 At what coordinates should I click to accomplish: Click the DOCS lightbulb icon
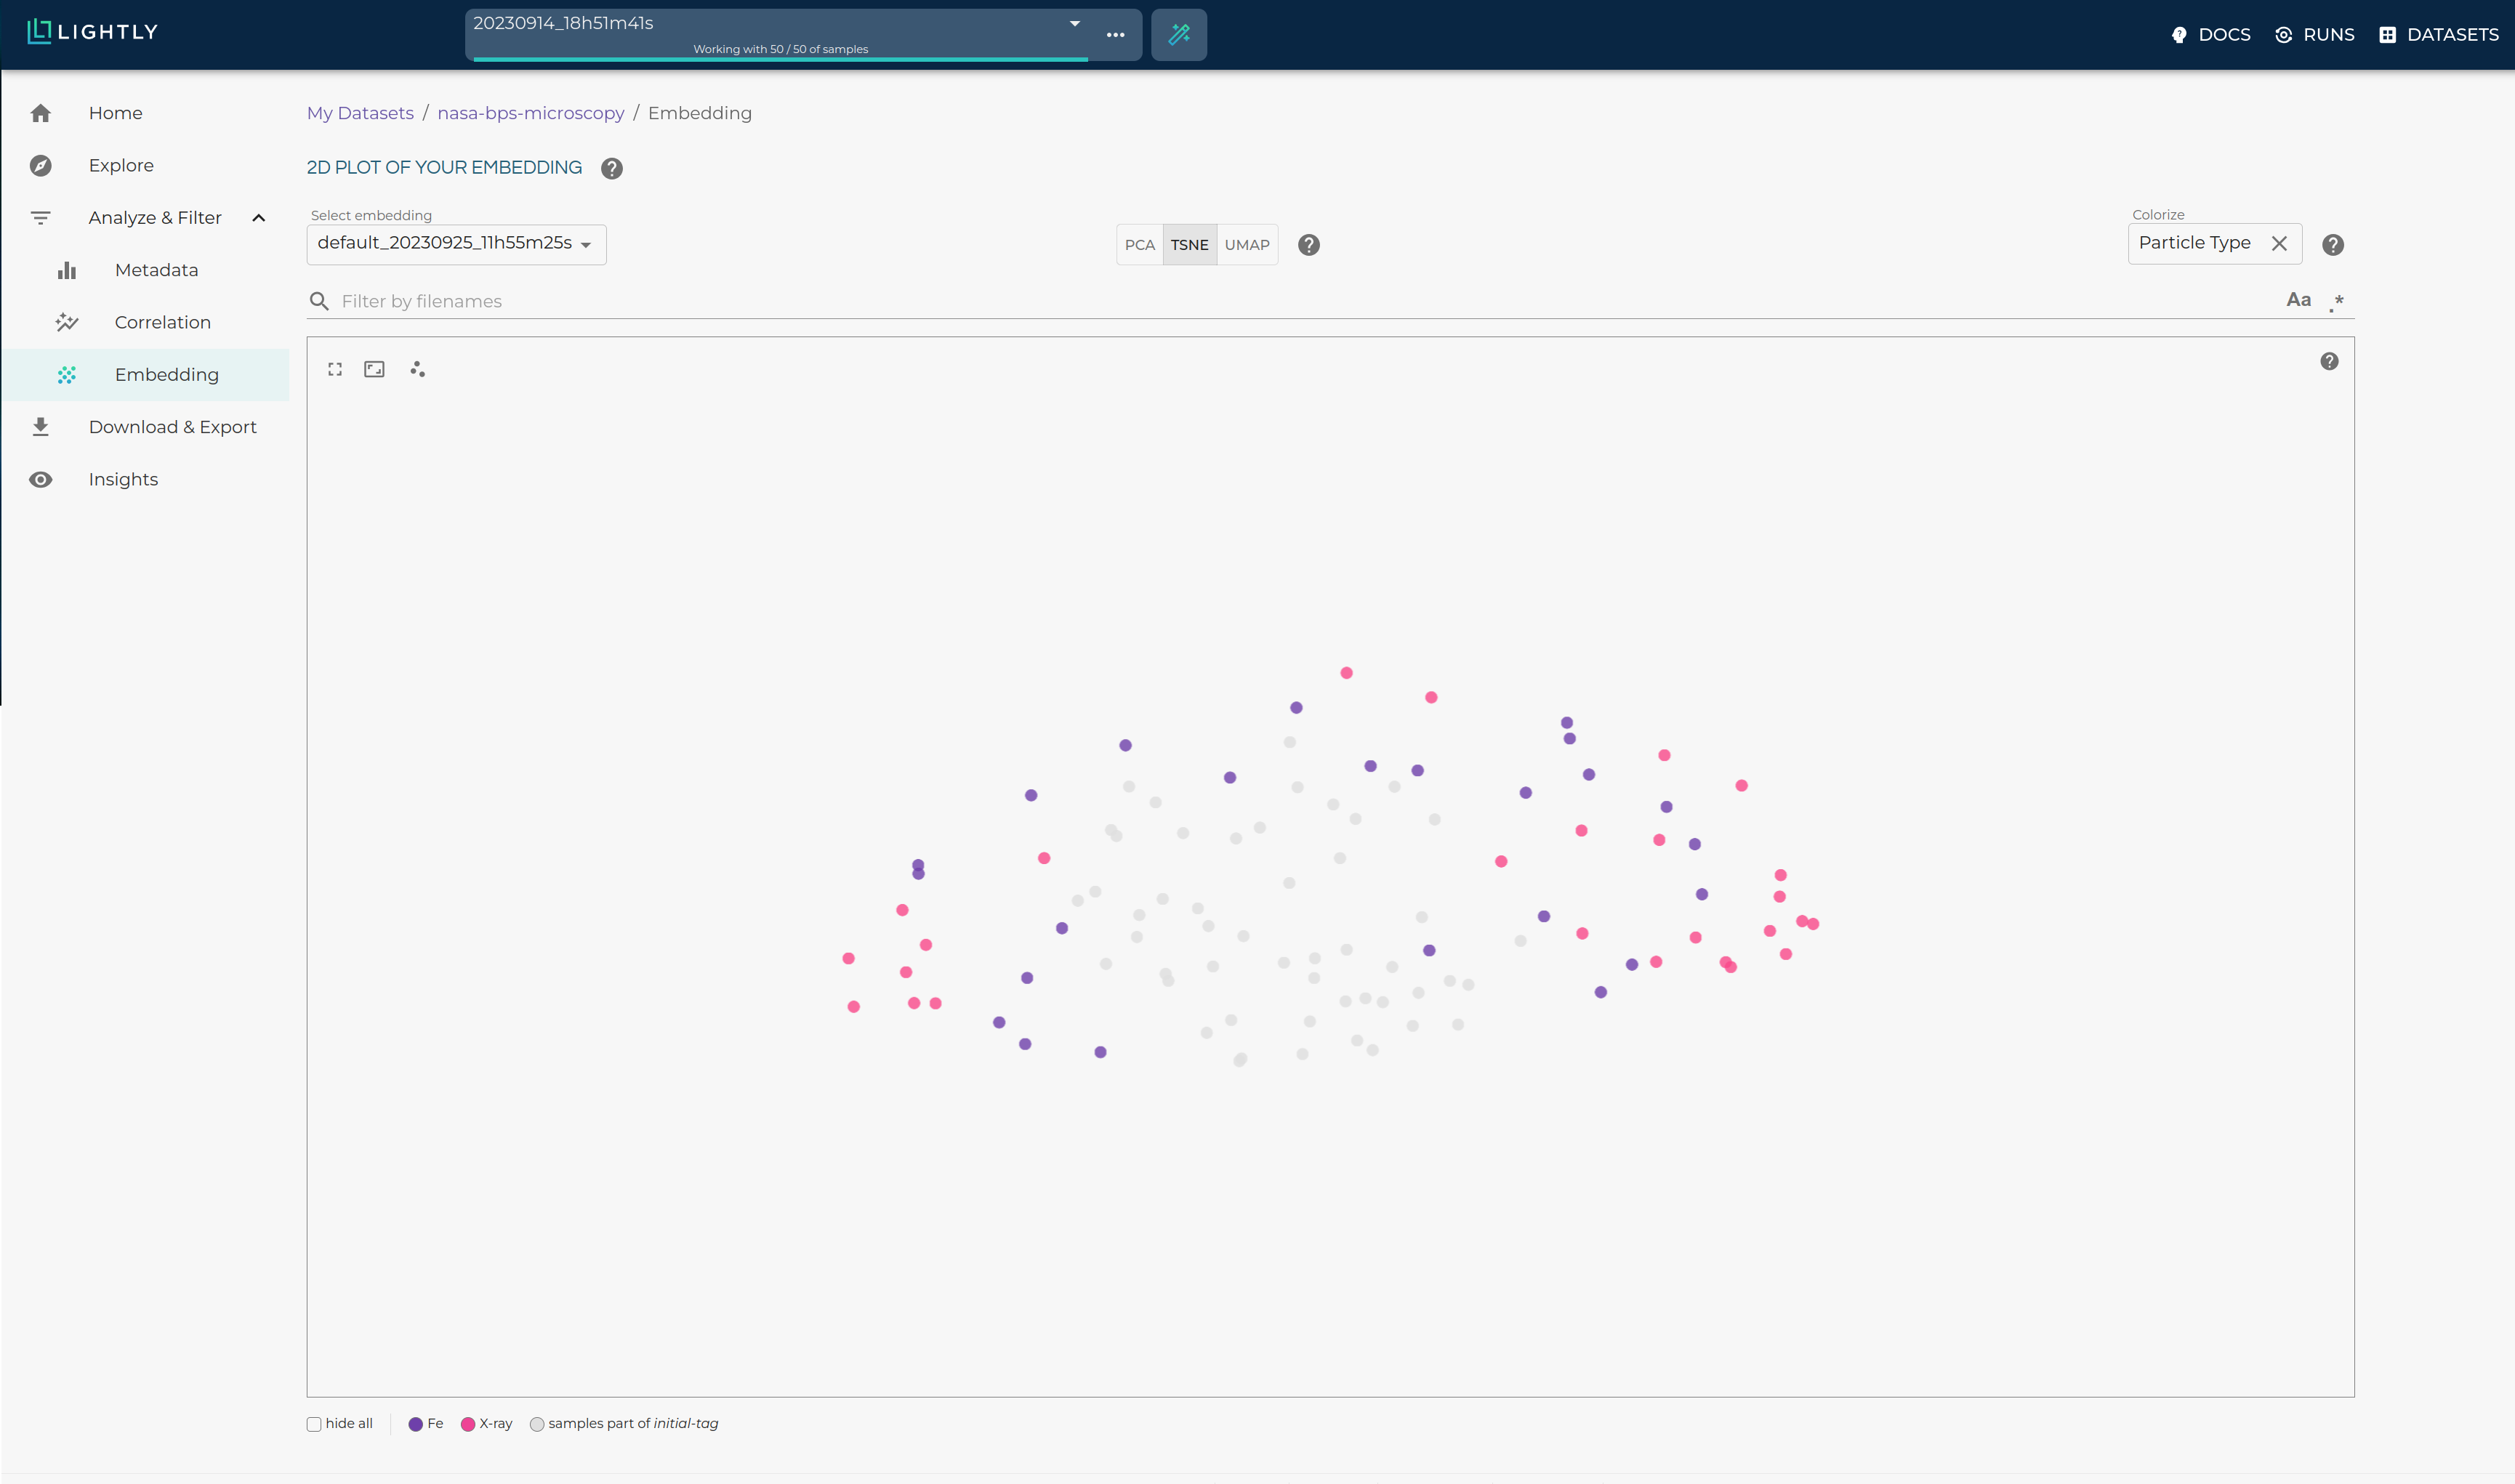pyautogui.click(x=2179, y=35)
